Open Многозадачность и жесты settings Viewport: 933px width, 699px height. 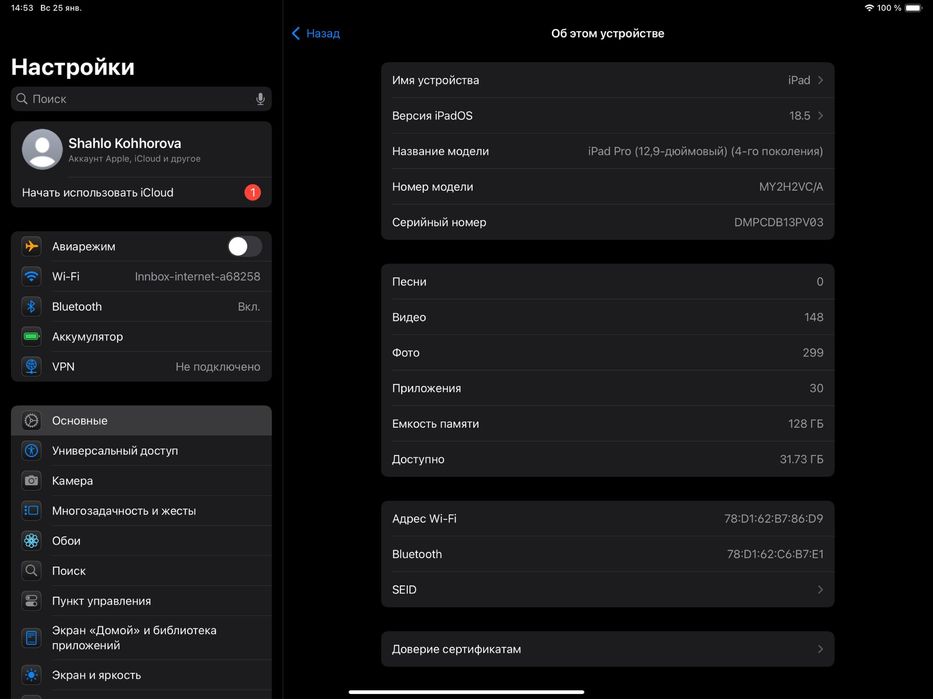click(141, 510)
